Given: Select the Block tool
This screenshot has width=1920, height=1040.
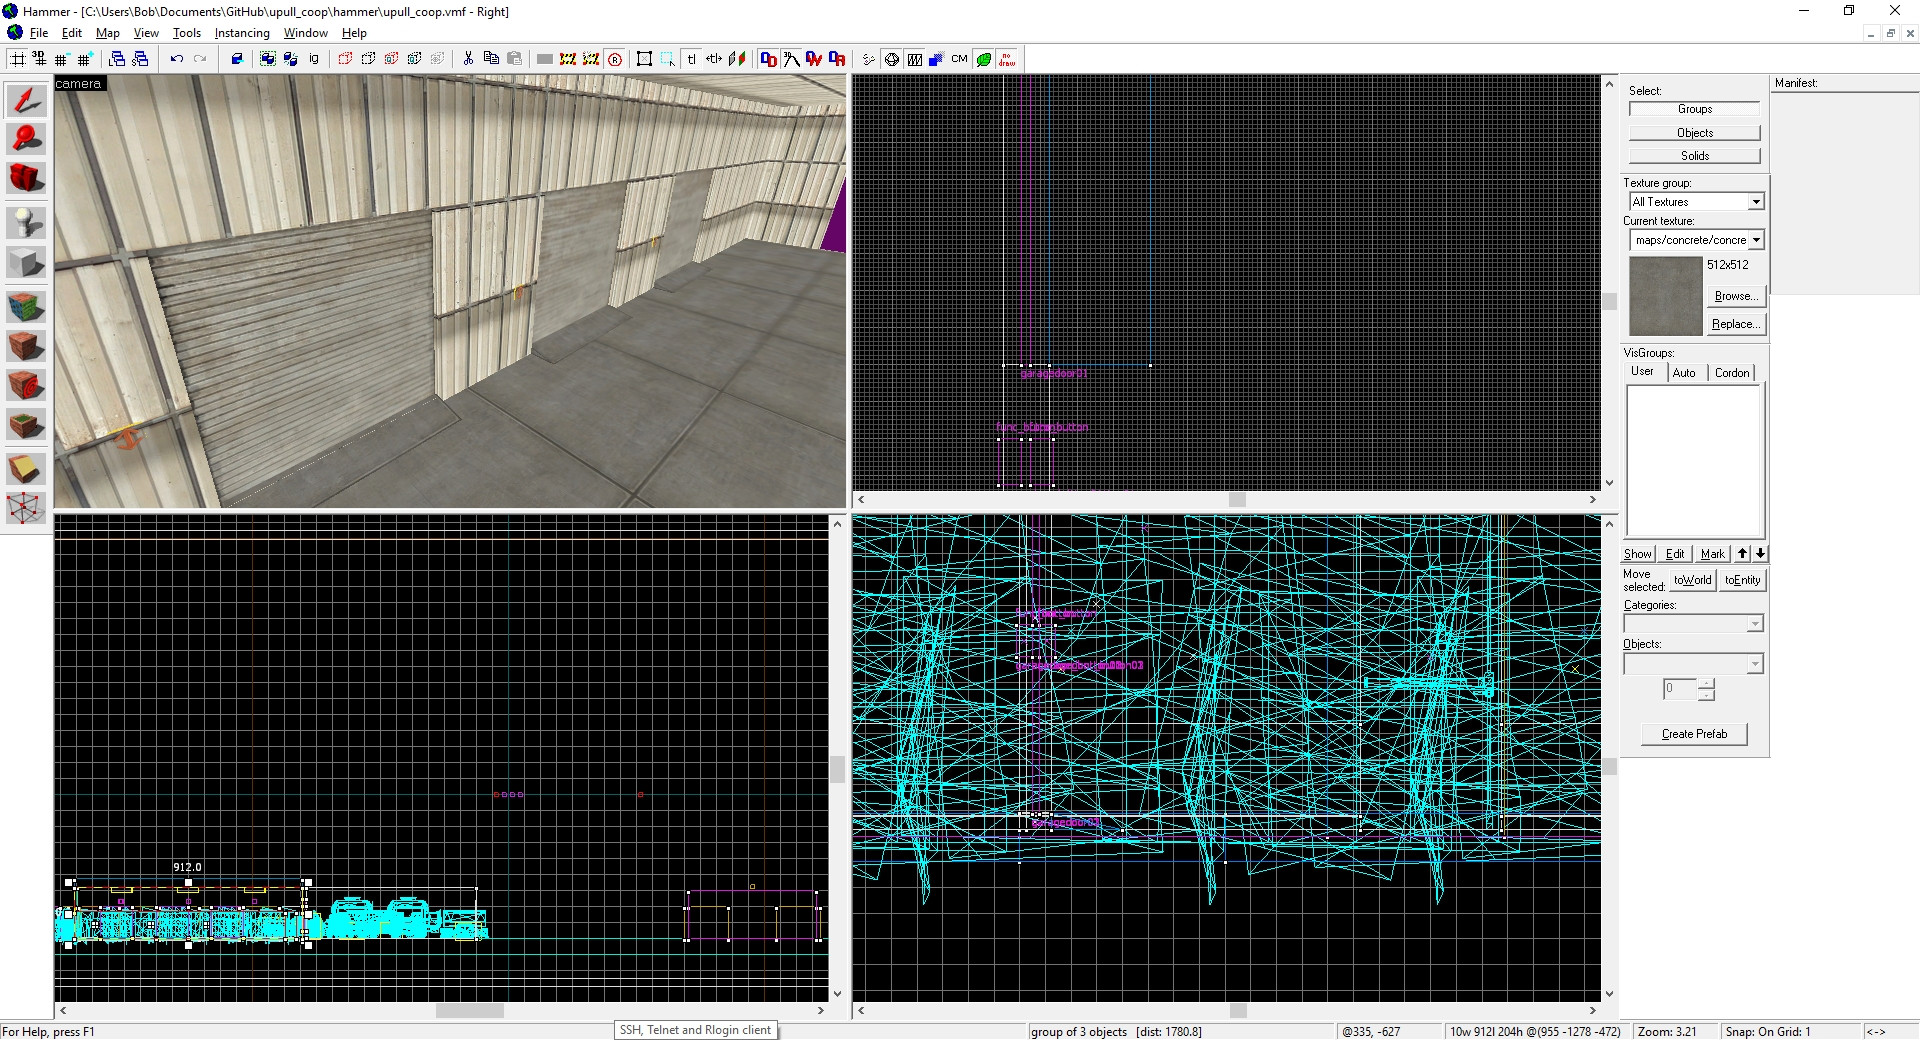Looking at the screenshot, I should point(26,262).
